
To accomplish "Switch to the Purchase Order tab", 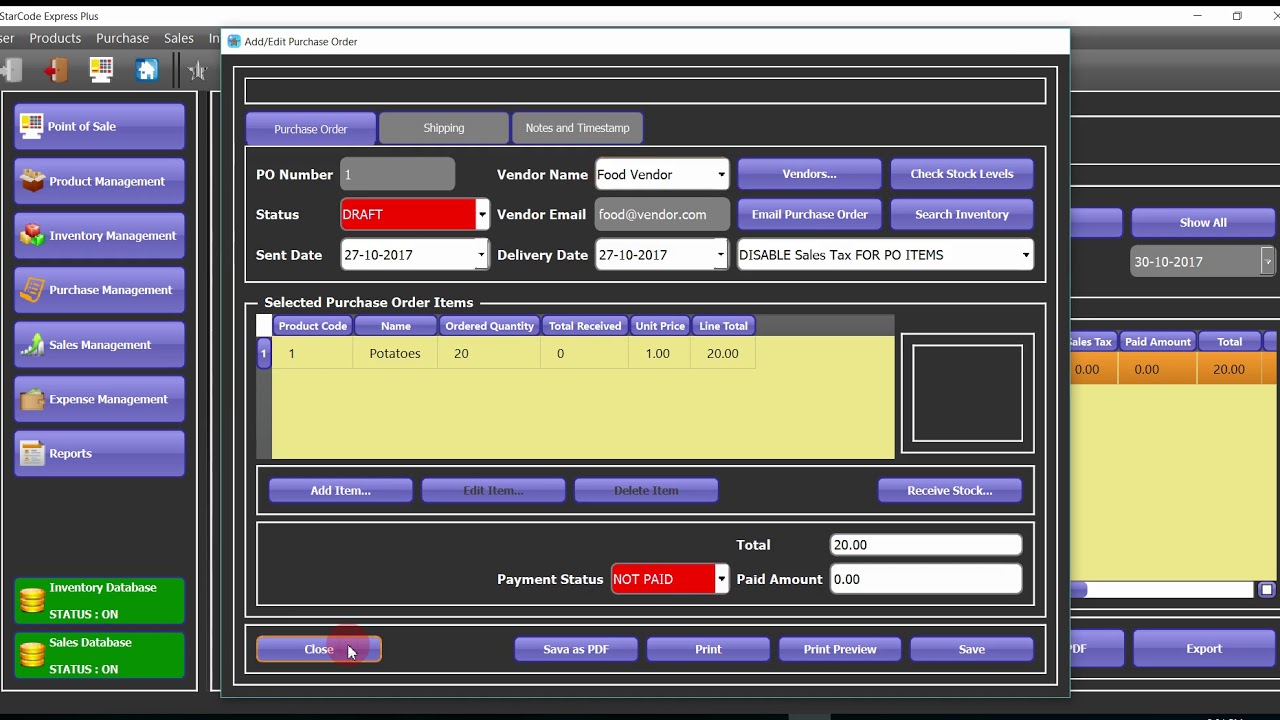I will pyautogui.click(x=311, y=129).
